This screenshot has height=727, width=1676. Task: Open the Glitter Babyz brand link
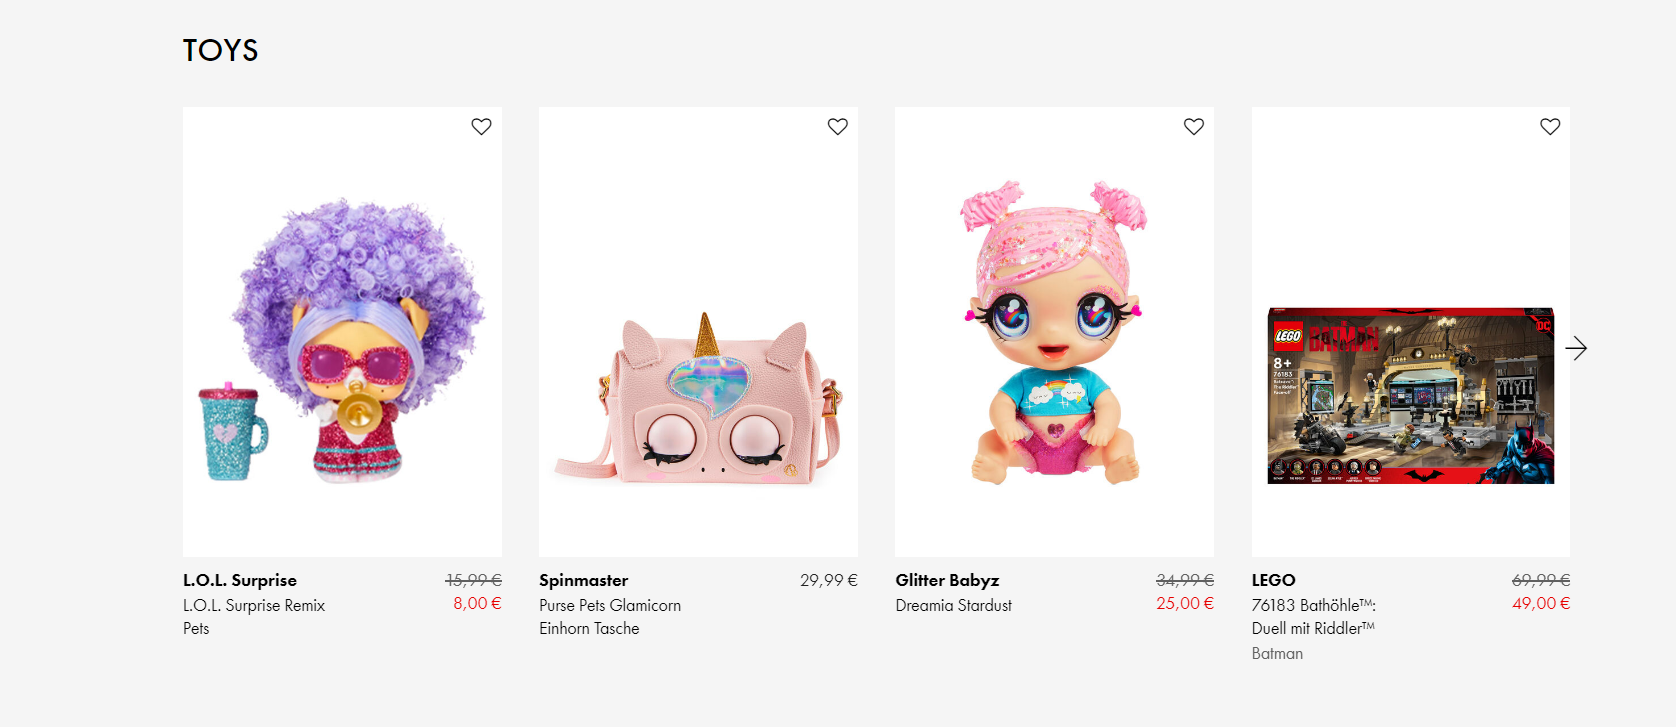pyautogui.click(x=947, y=580)
